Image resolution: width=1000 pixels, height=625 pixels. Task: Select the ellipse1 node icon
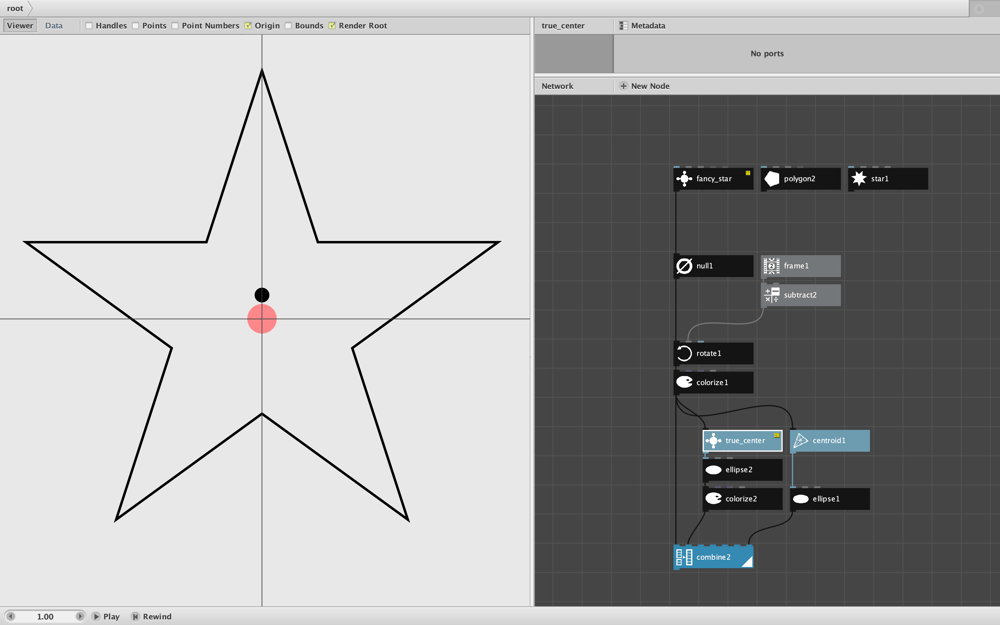(800, 499)
